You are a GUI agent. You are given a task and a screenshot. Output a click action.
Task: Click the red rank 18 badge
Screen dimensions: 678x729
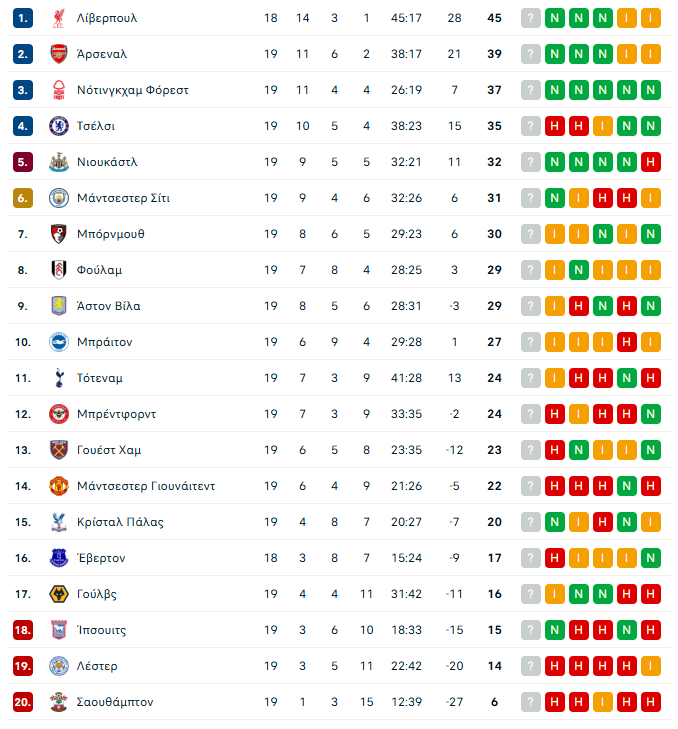23,630
